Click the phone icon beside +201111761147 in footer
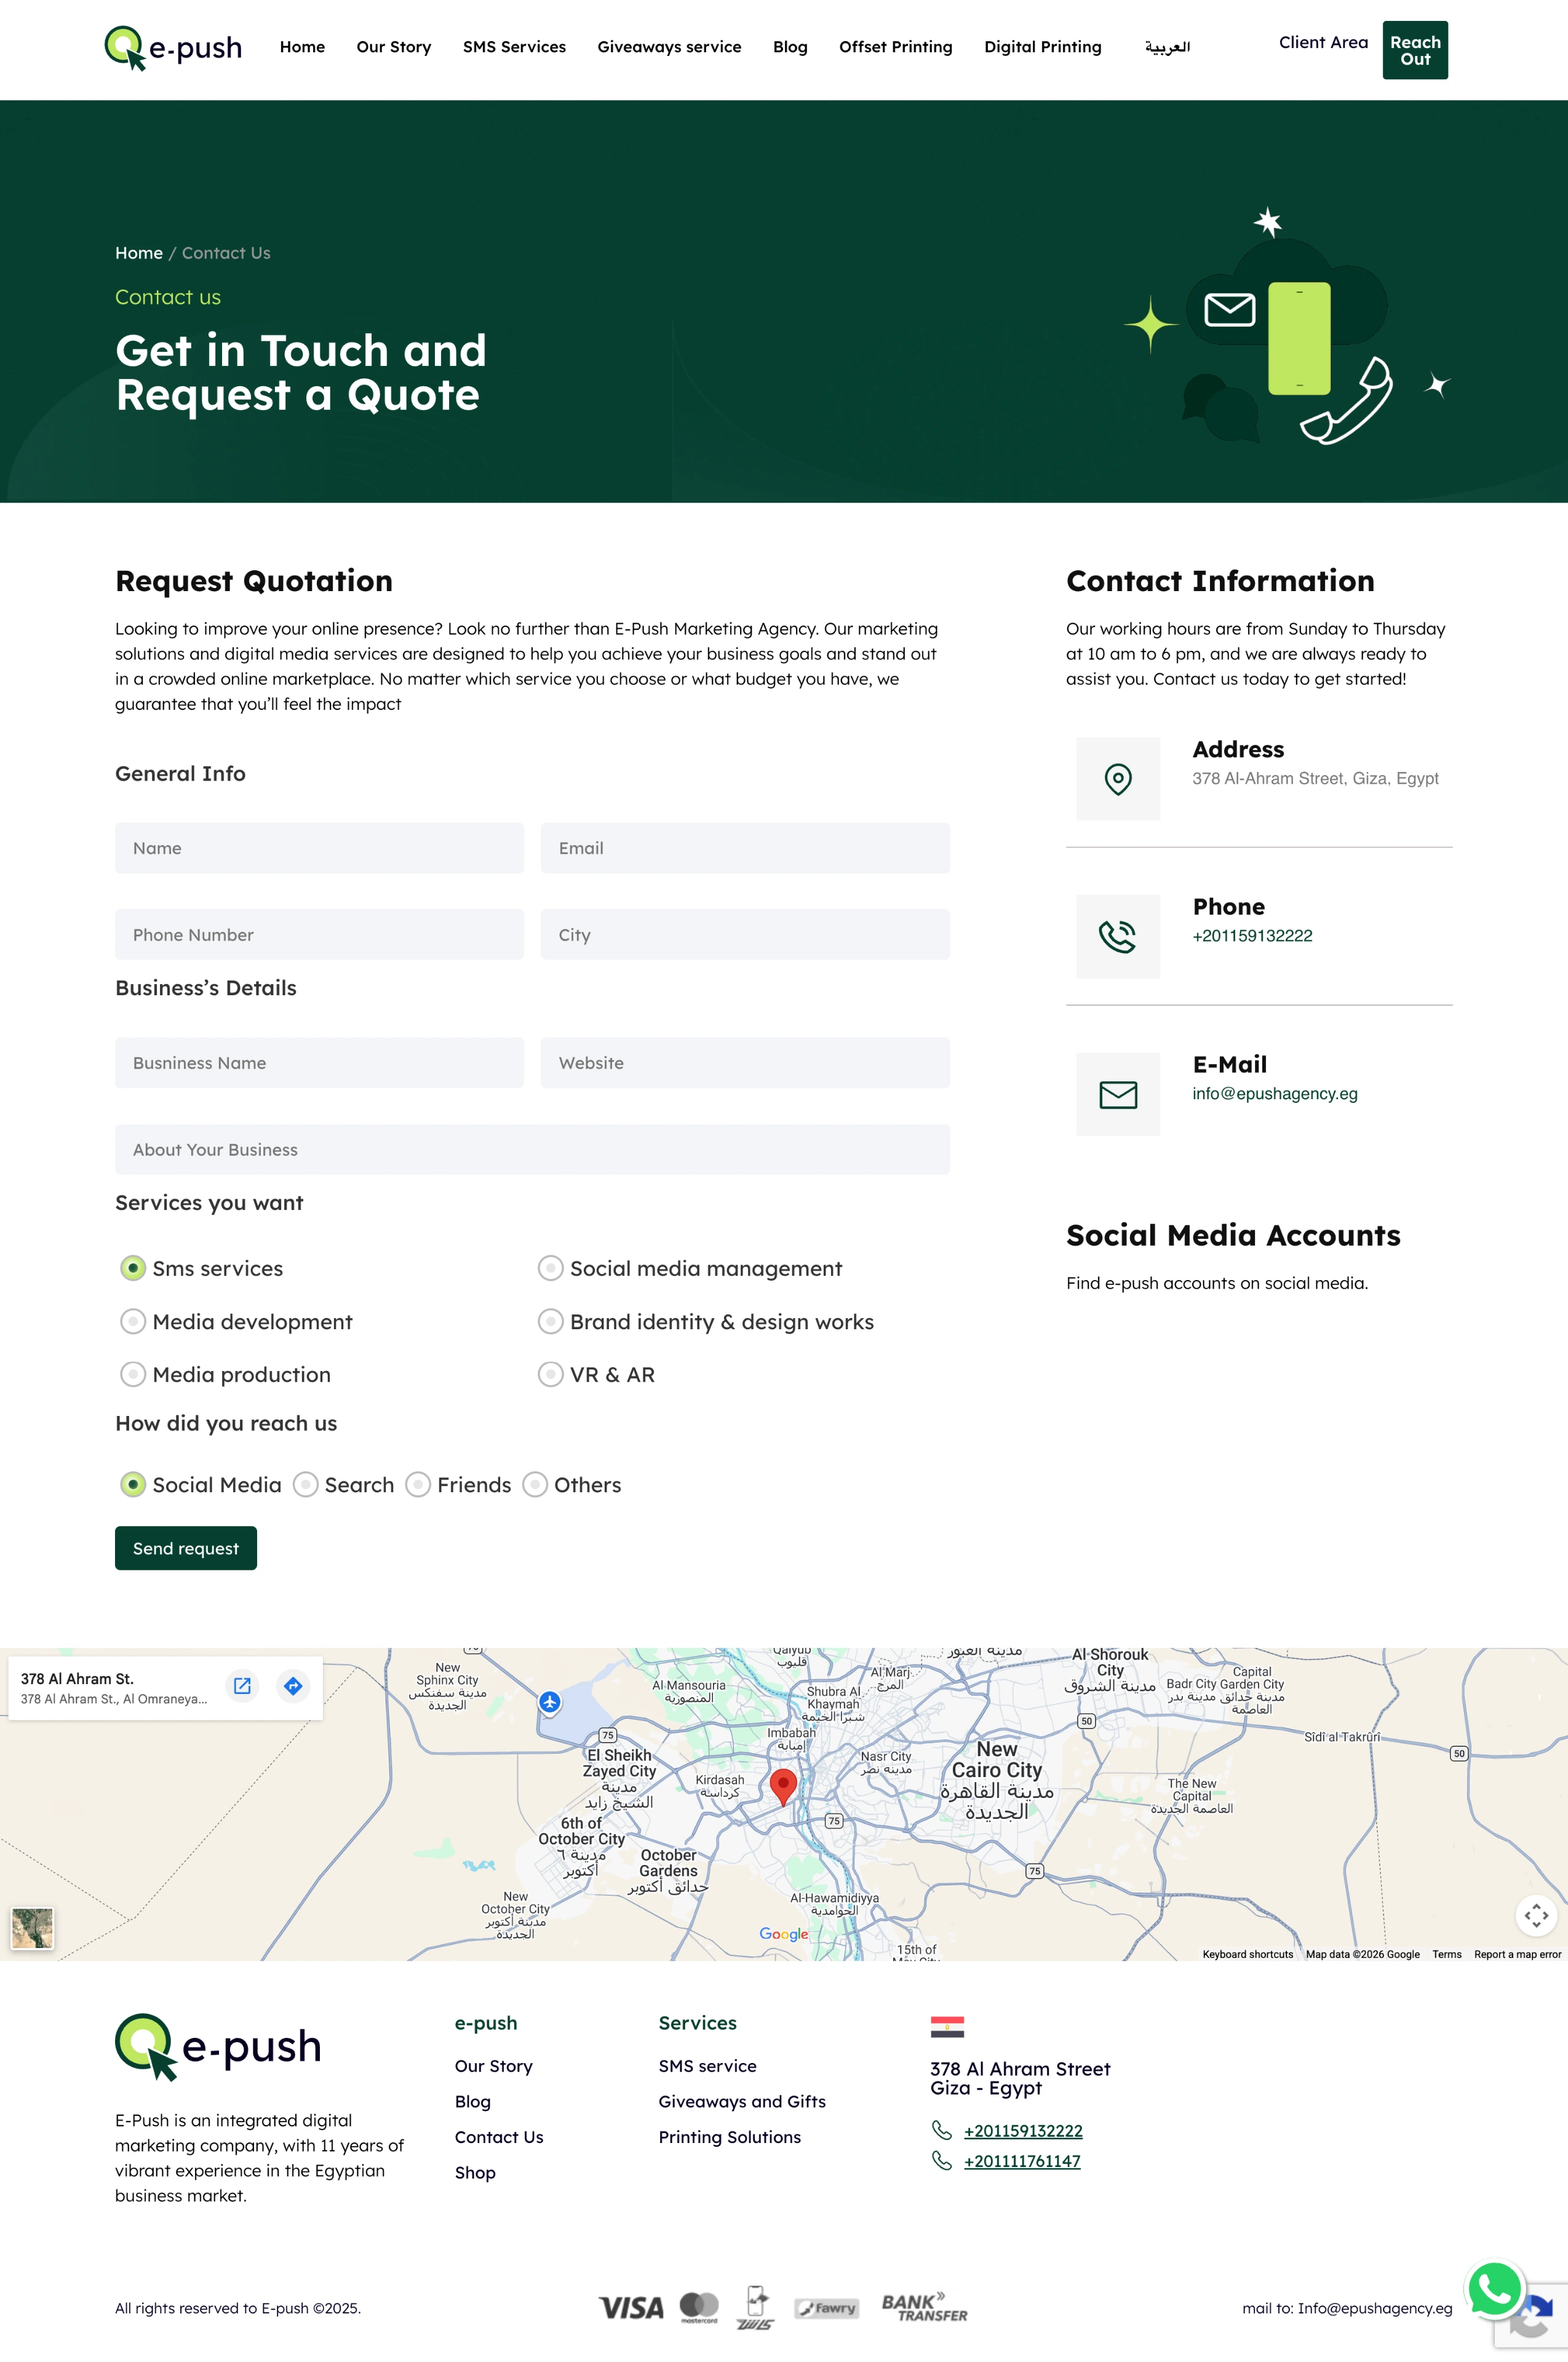This screenshot has height=2362, width=1568. (941, 2160)
